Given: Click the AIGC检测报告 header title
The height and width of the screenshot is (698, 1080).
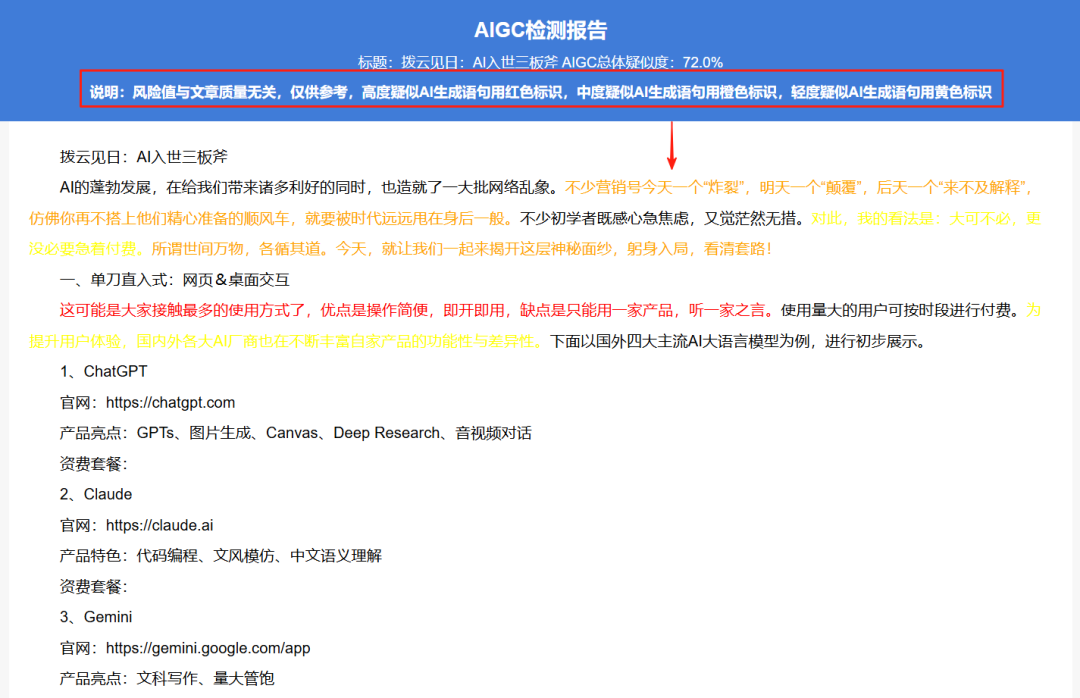Looking at the screenshot, I should [x=540, y=31].
